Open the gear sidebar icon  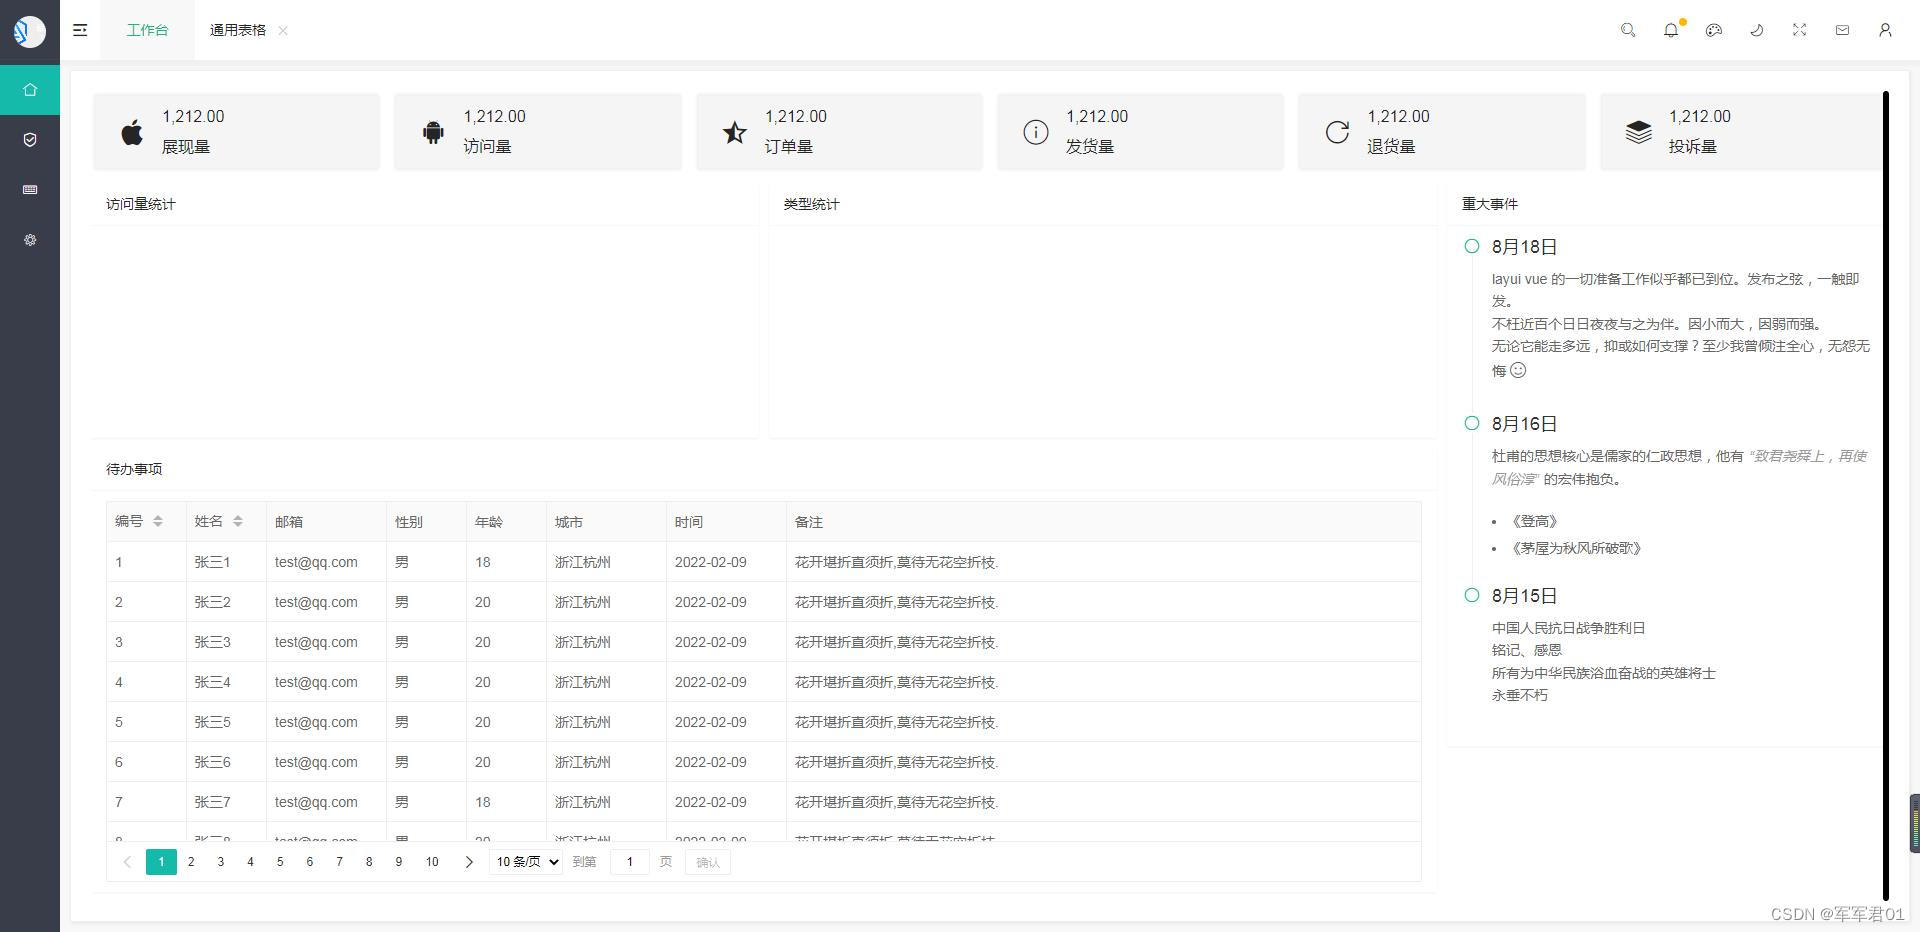tap(30, 240)
